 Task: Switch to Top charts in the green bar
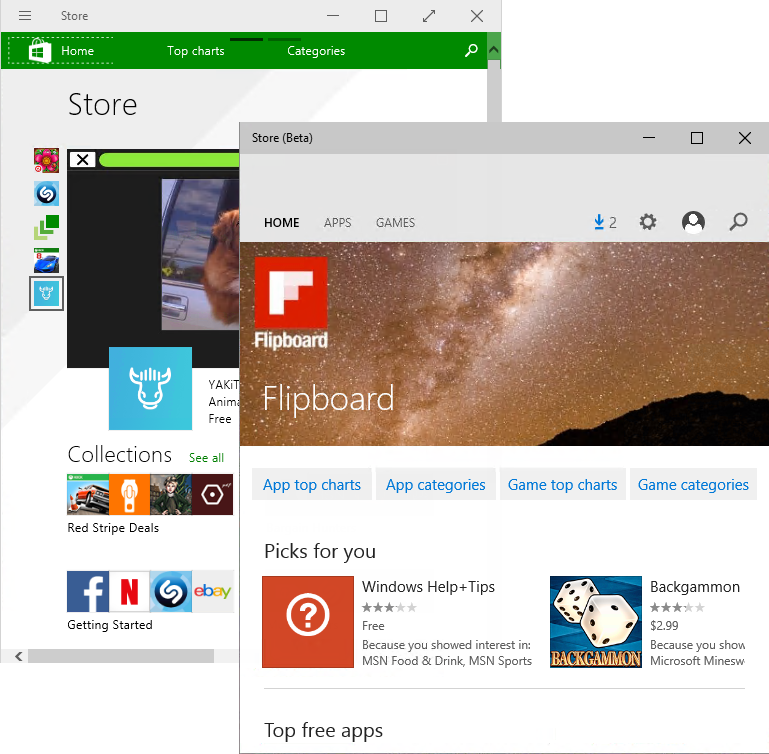pos(196,51)
